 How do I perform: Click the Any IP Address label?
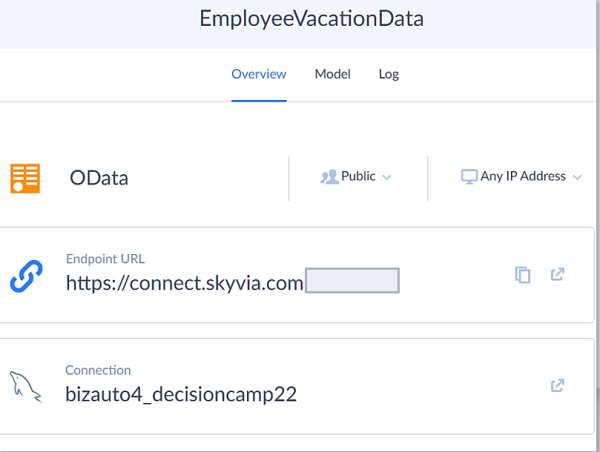tap(523, 177)
